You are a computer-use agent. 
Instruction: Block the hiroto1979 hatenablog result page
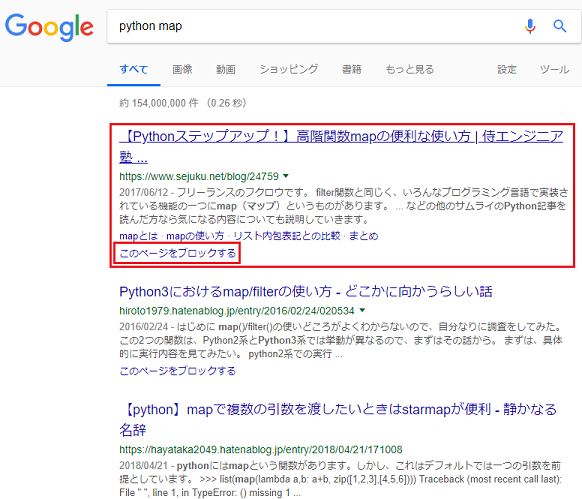coord(177,371)
